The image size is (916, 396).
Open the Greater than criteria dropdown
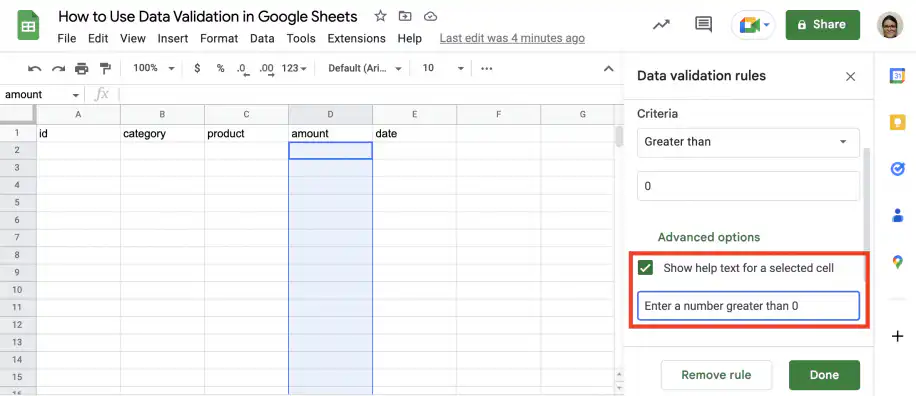click(748, 142)
